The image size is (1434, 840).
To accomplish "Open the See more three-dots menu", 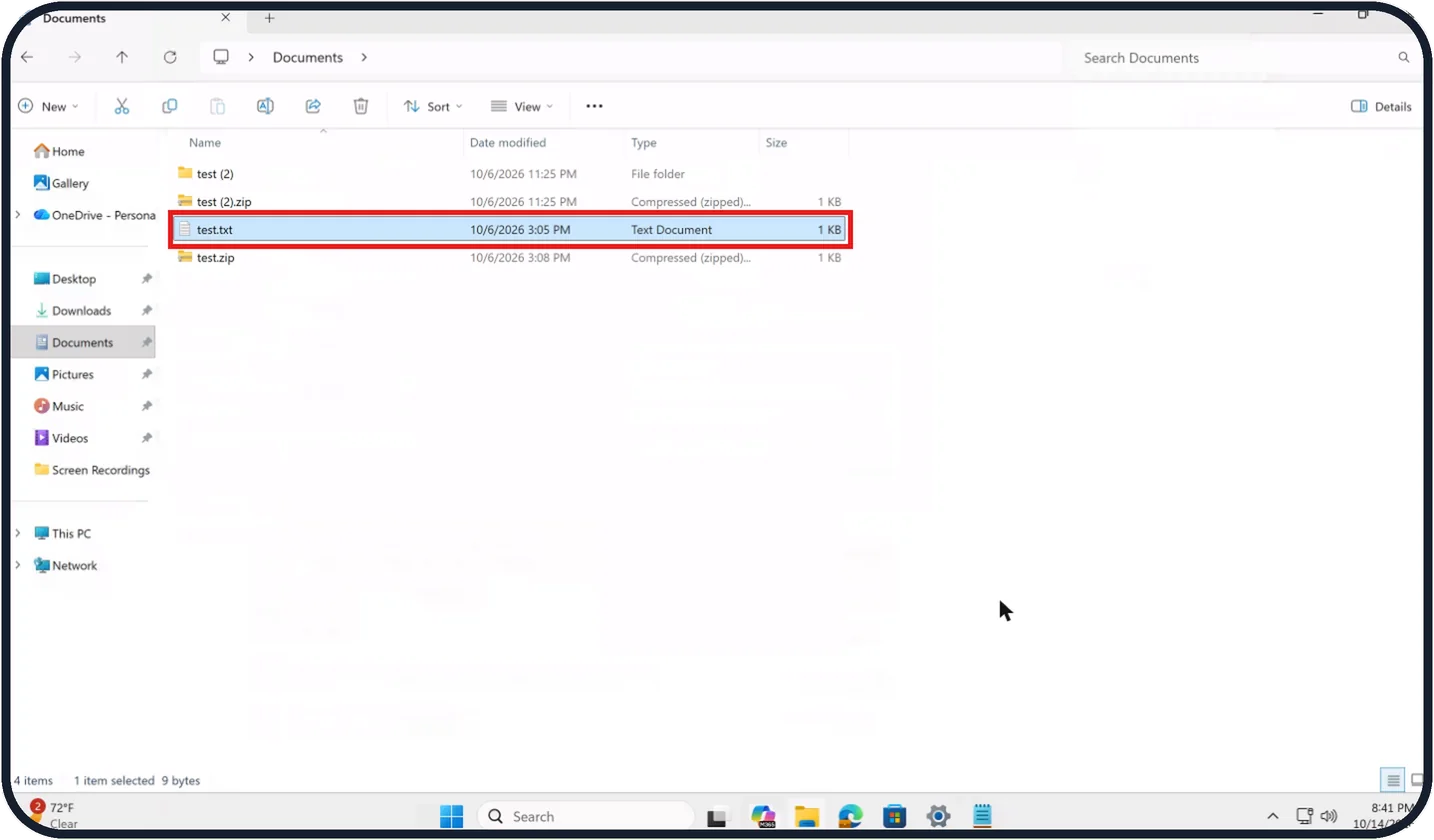I will coord(594,106).
